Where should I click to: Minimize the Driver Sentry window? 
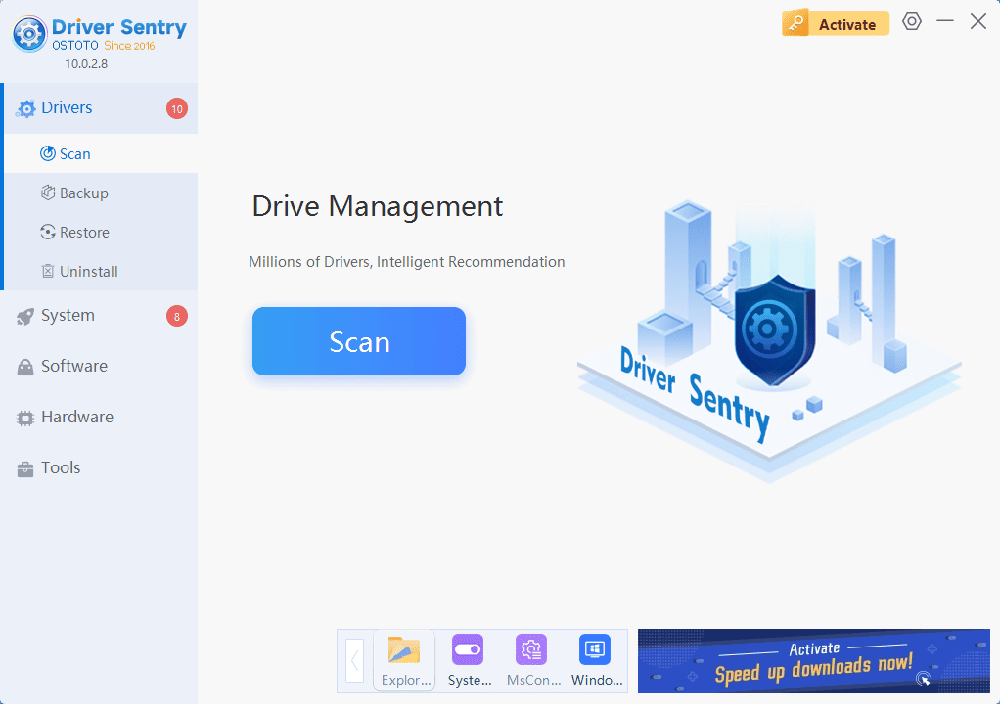pyautogui.click(x=945, y=21)
